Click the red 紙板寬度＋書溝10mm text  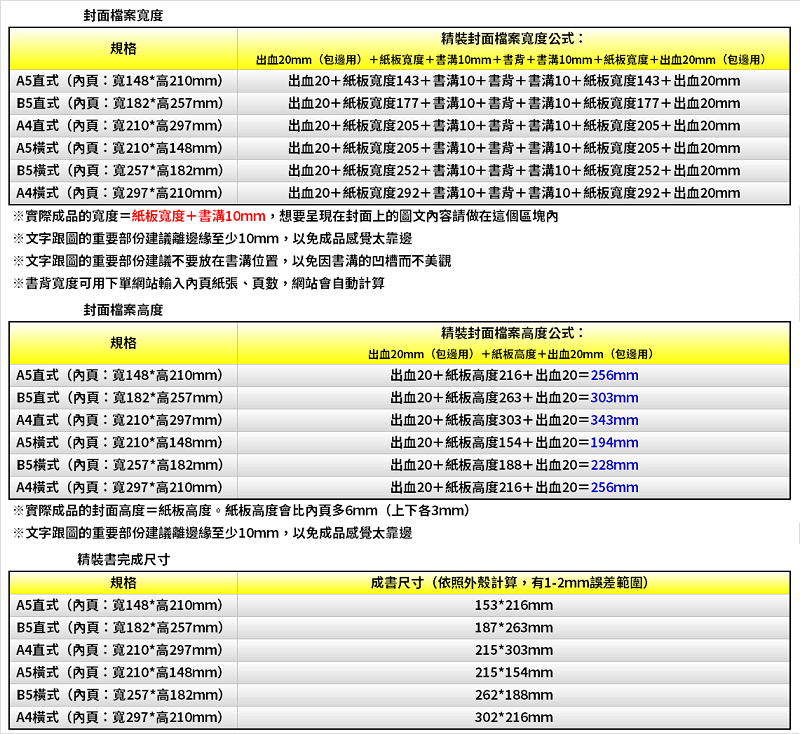pyautogui.click(x=198, y=217)
